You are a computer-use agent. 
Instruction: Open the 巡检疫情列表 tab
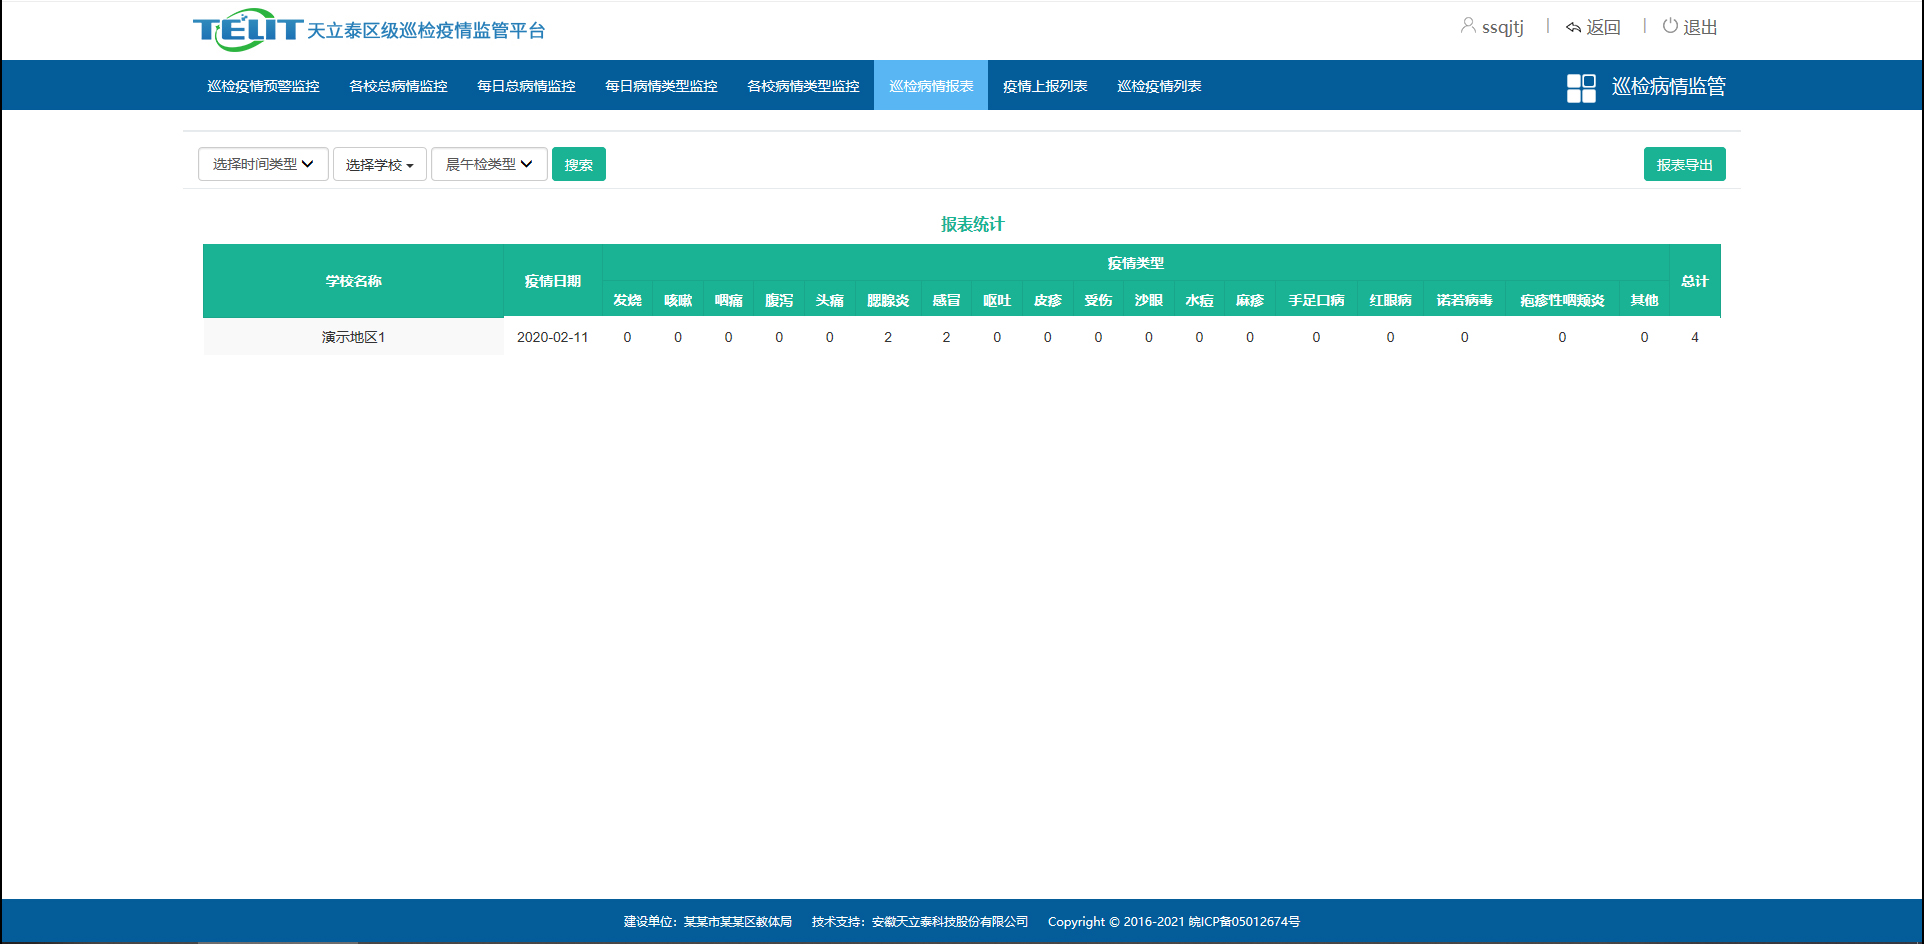(x=1159, y=86)
